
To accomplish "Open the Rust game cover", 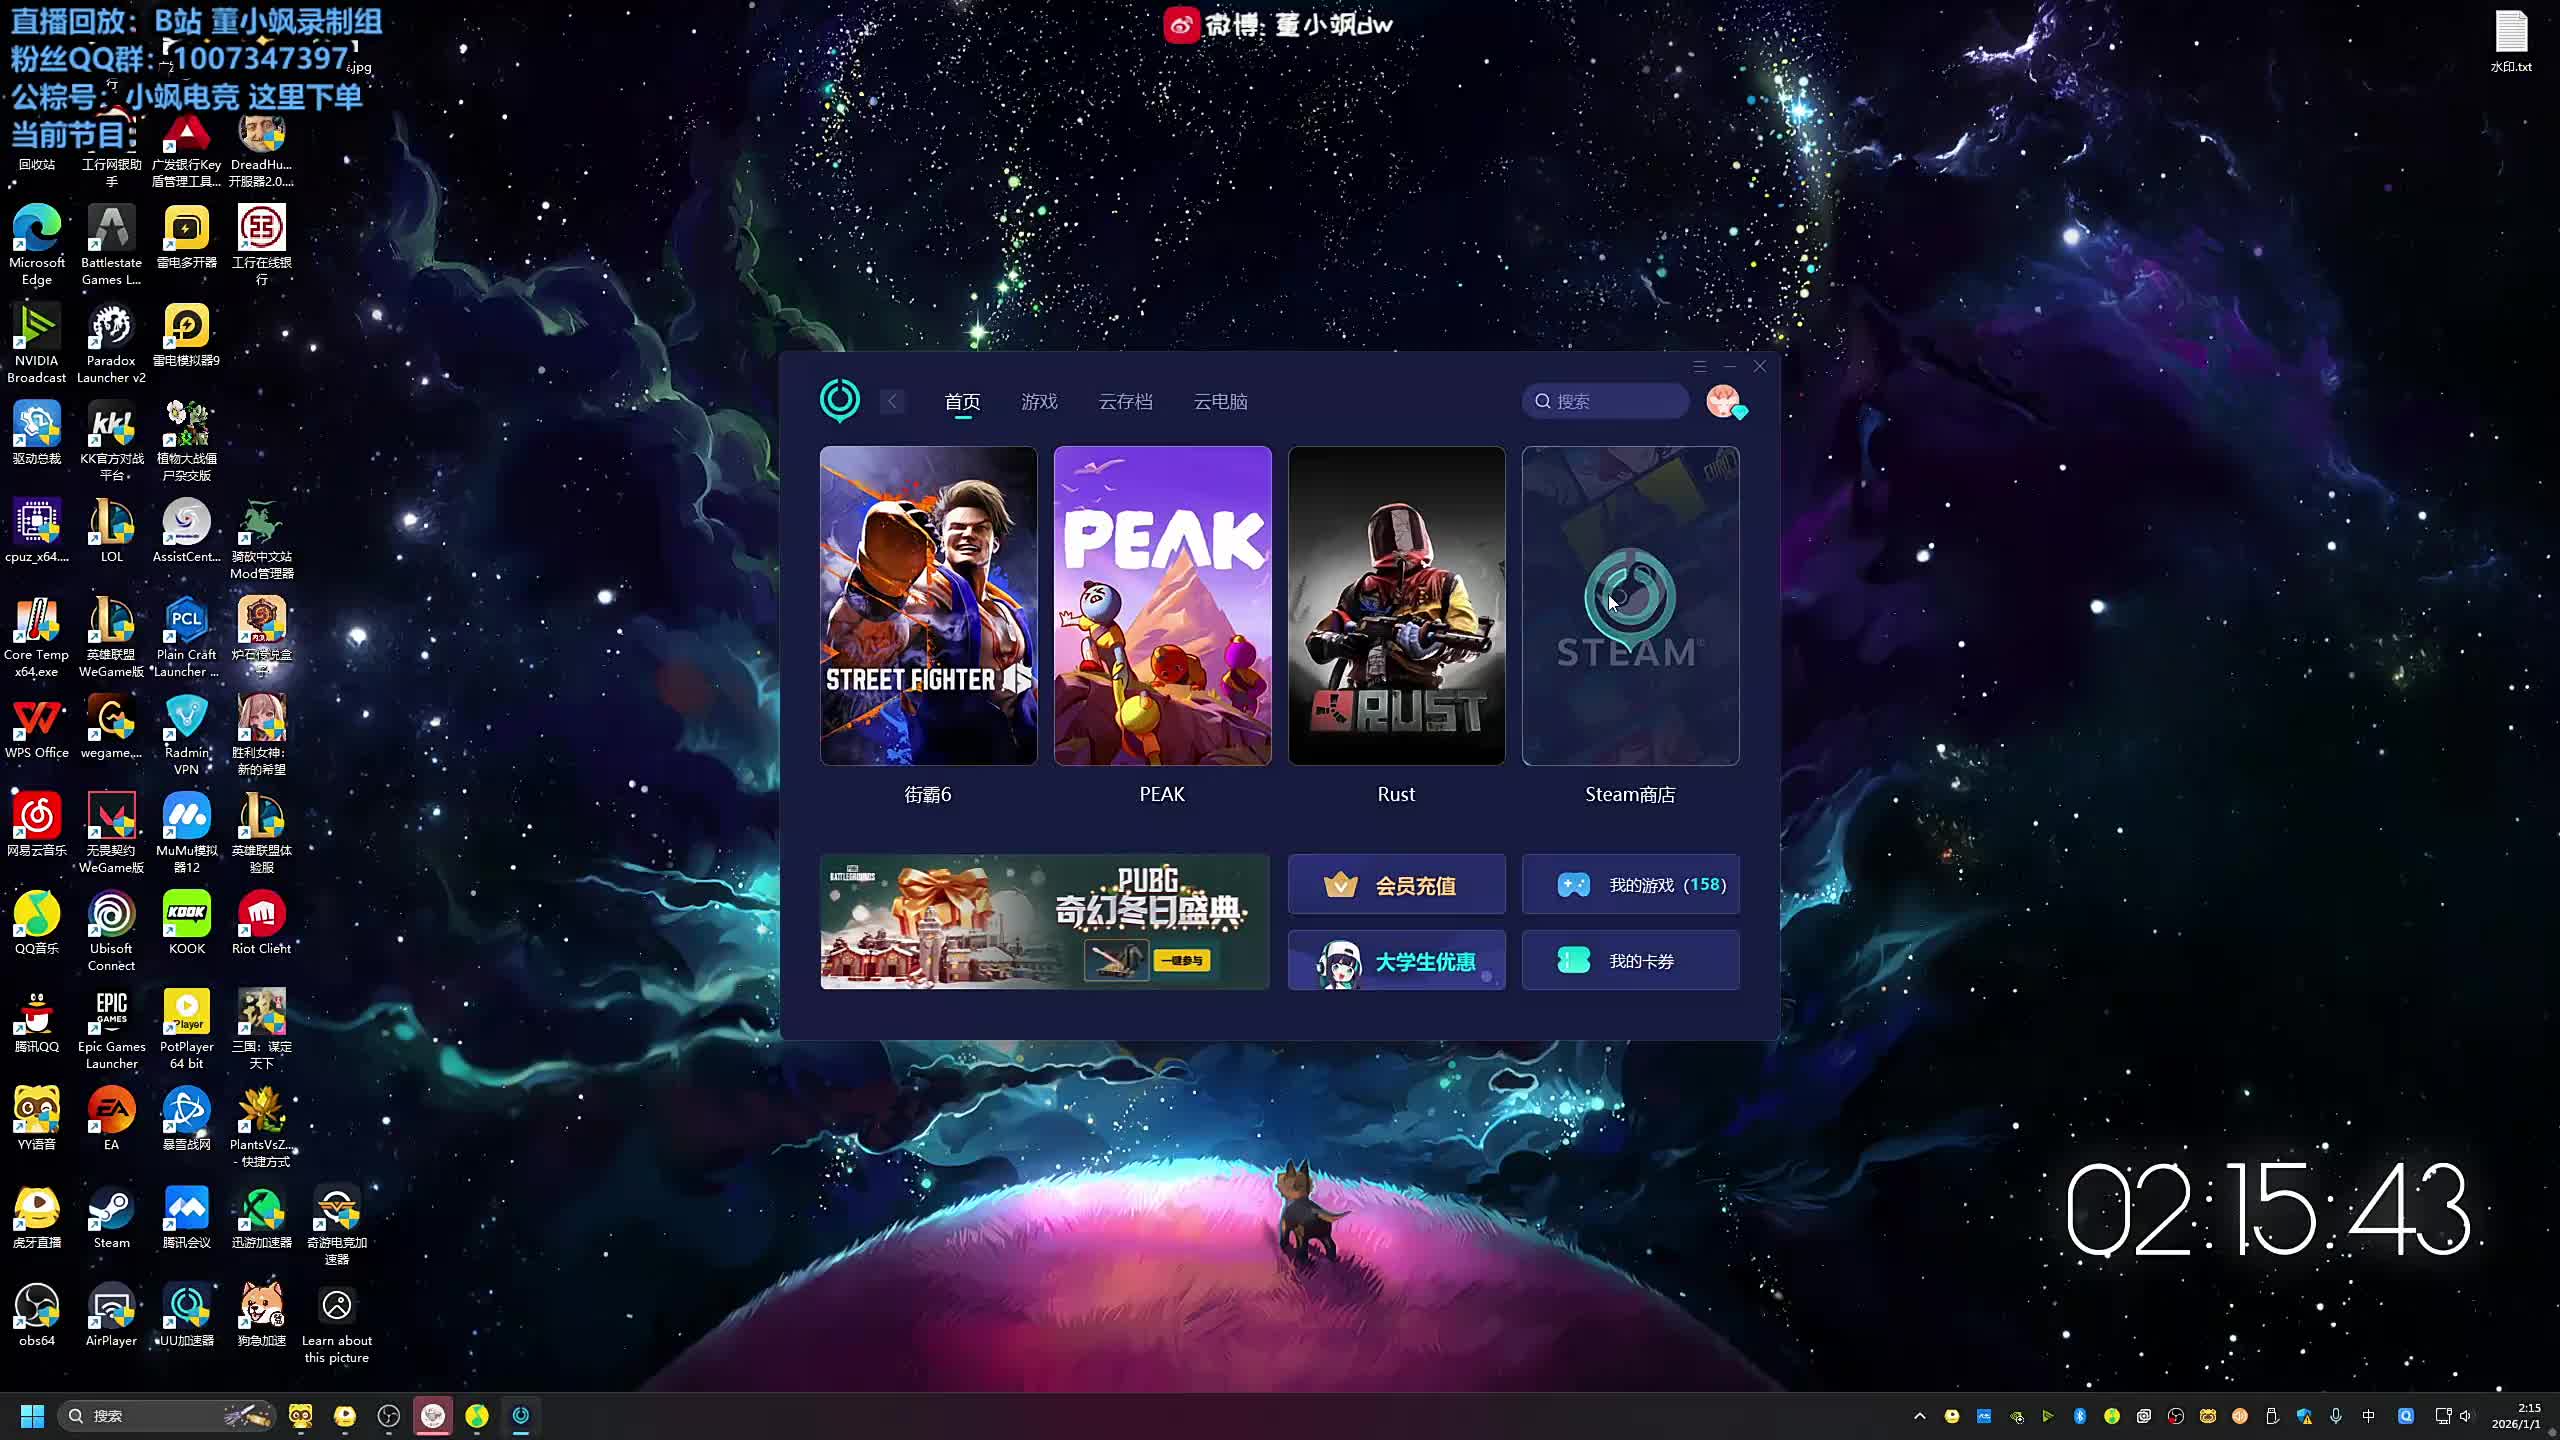I will click(x=1396, y=606).
